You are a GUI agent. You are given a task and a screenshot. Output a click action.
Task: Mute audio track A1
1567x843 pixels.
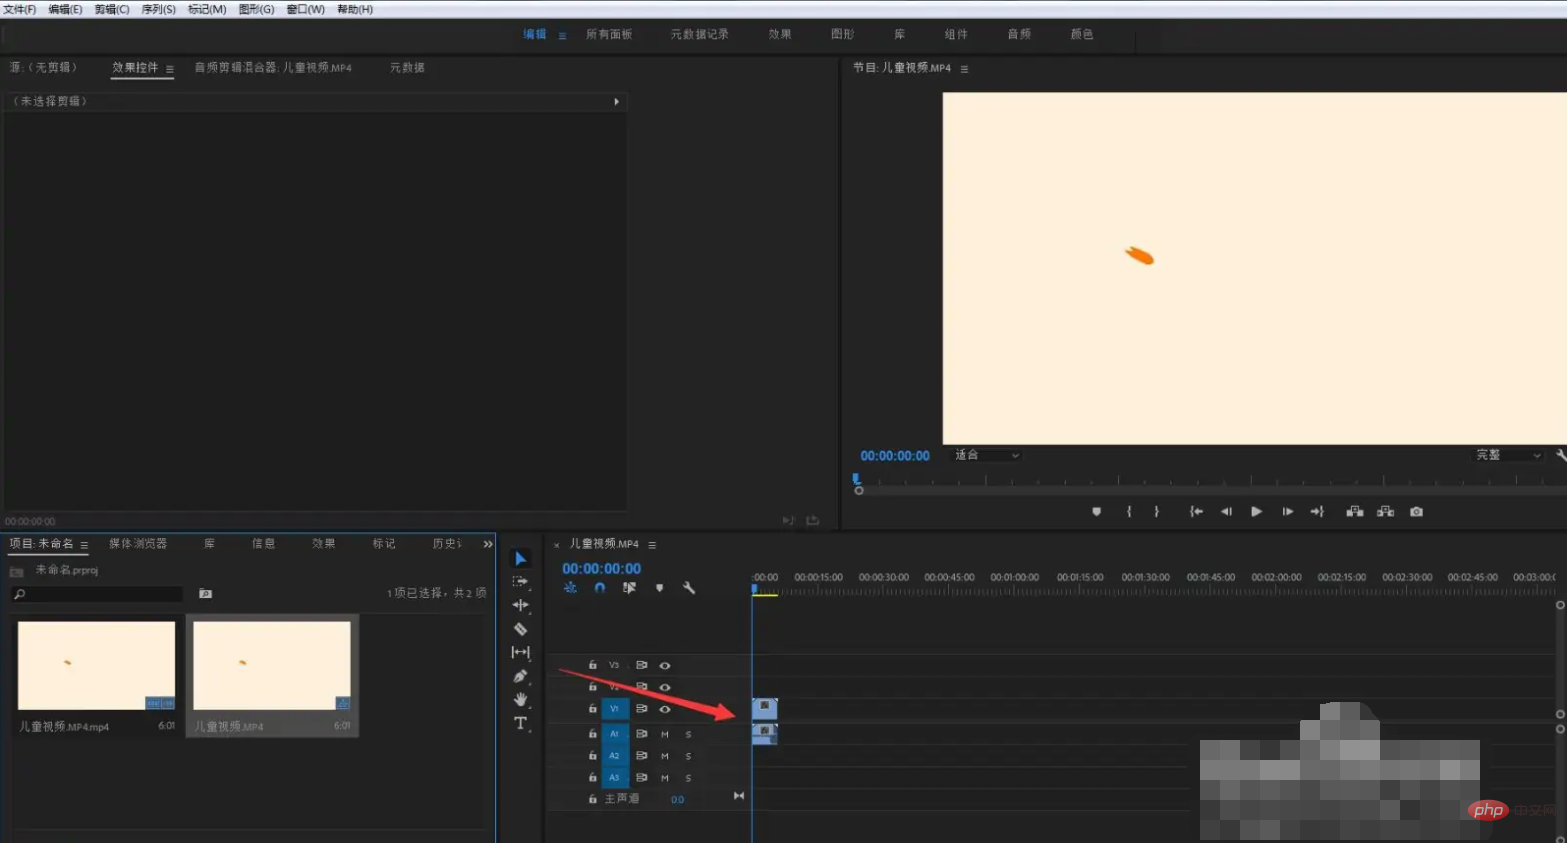click(664, 734)
